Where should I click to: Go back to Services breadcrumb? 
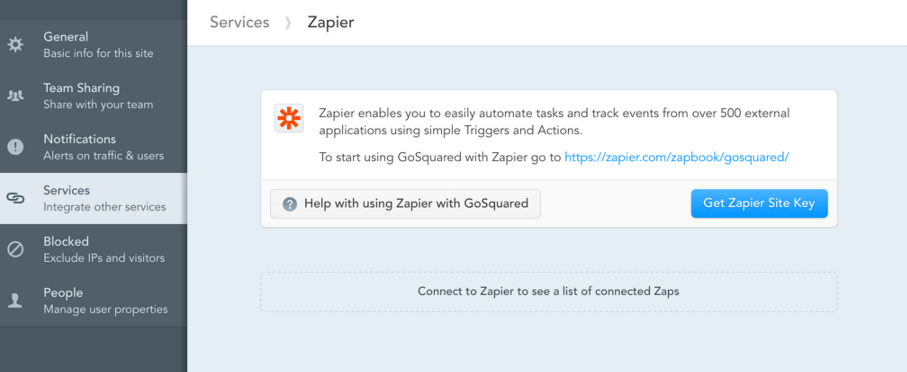point(239,22)
